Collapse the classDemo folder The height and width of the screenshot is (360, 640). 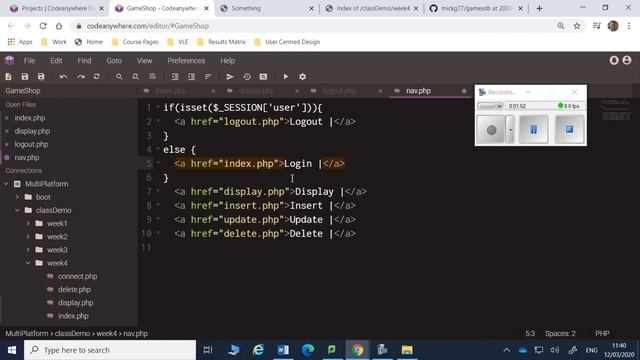click(x=17, y=210)
